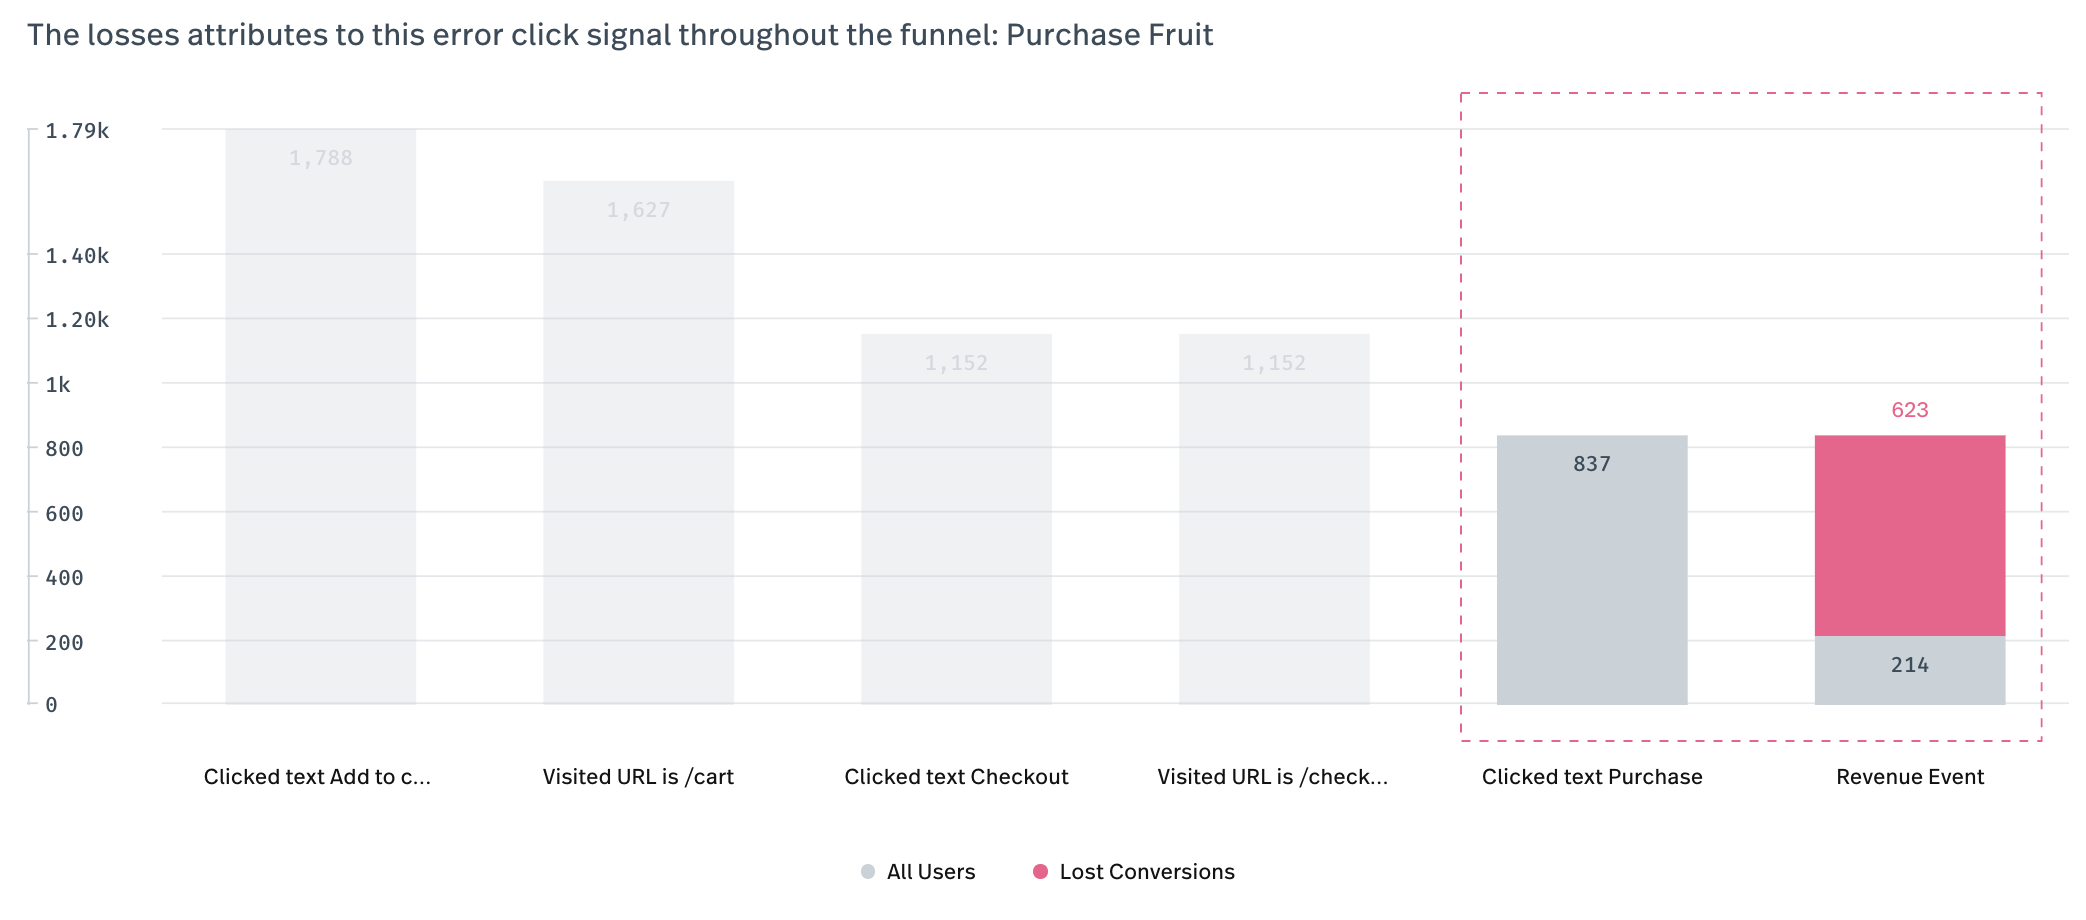
Task: Click the All Users legend dot
Action: click(868, 872)
